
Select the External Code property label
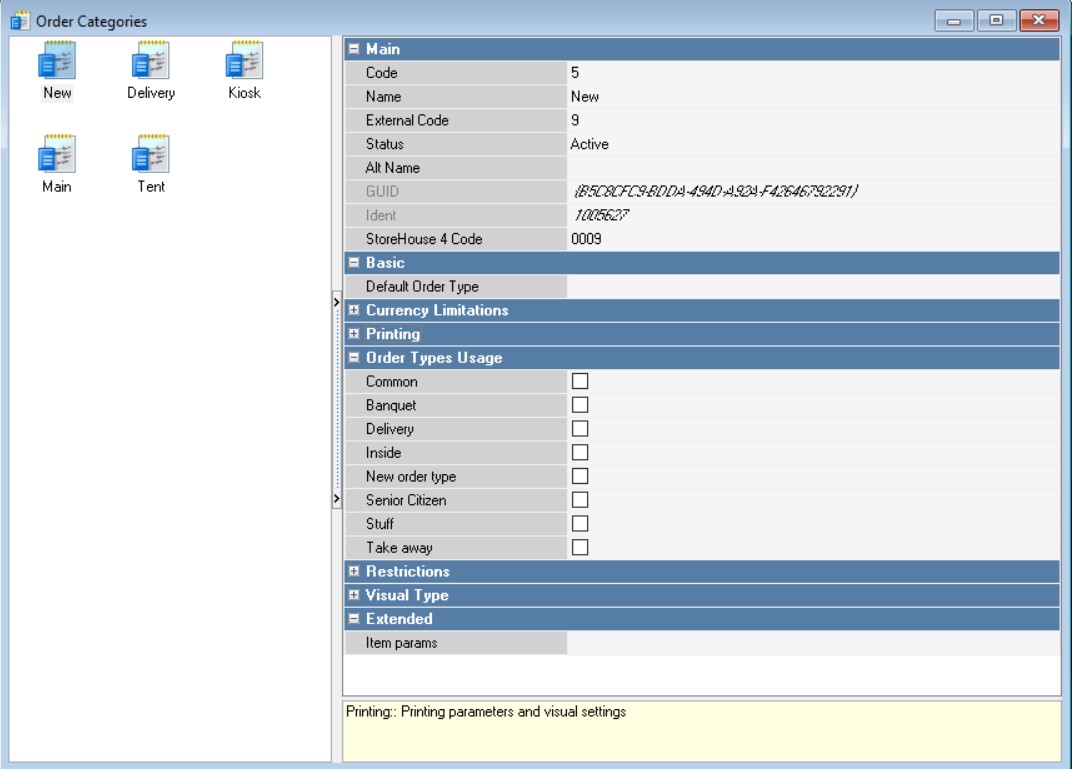(x=407, y=120)
